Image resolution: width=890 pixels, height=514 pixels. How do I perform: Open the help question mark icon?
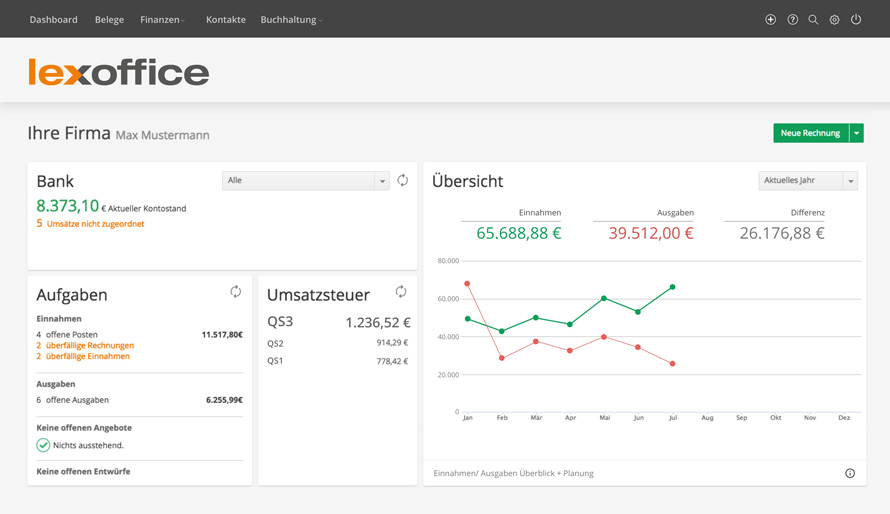792,20
